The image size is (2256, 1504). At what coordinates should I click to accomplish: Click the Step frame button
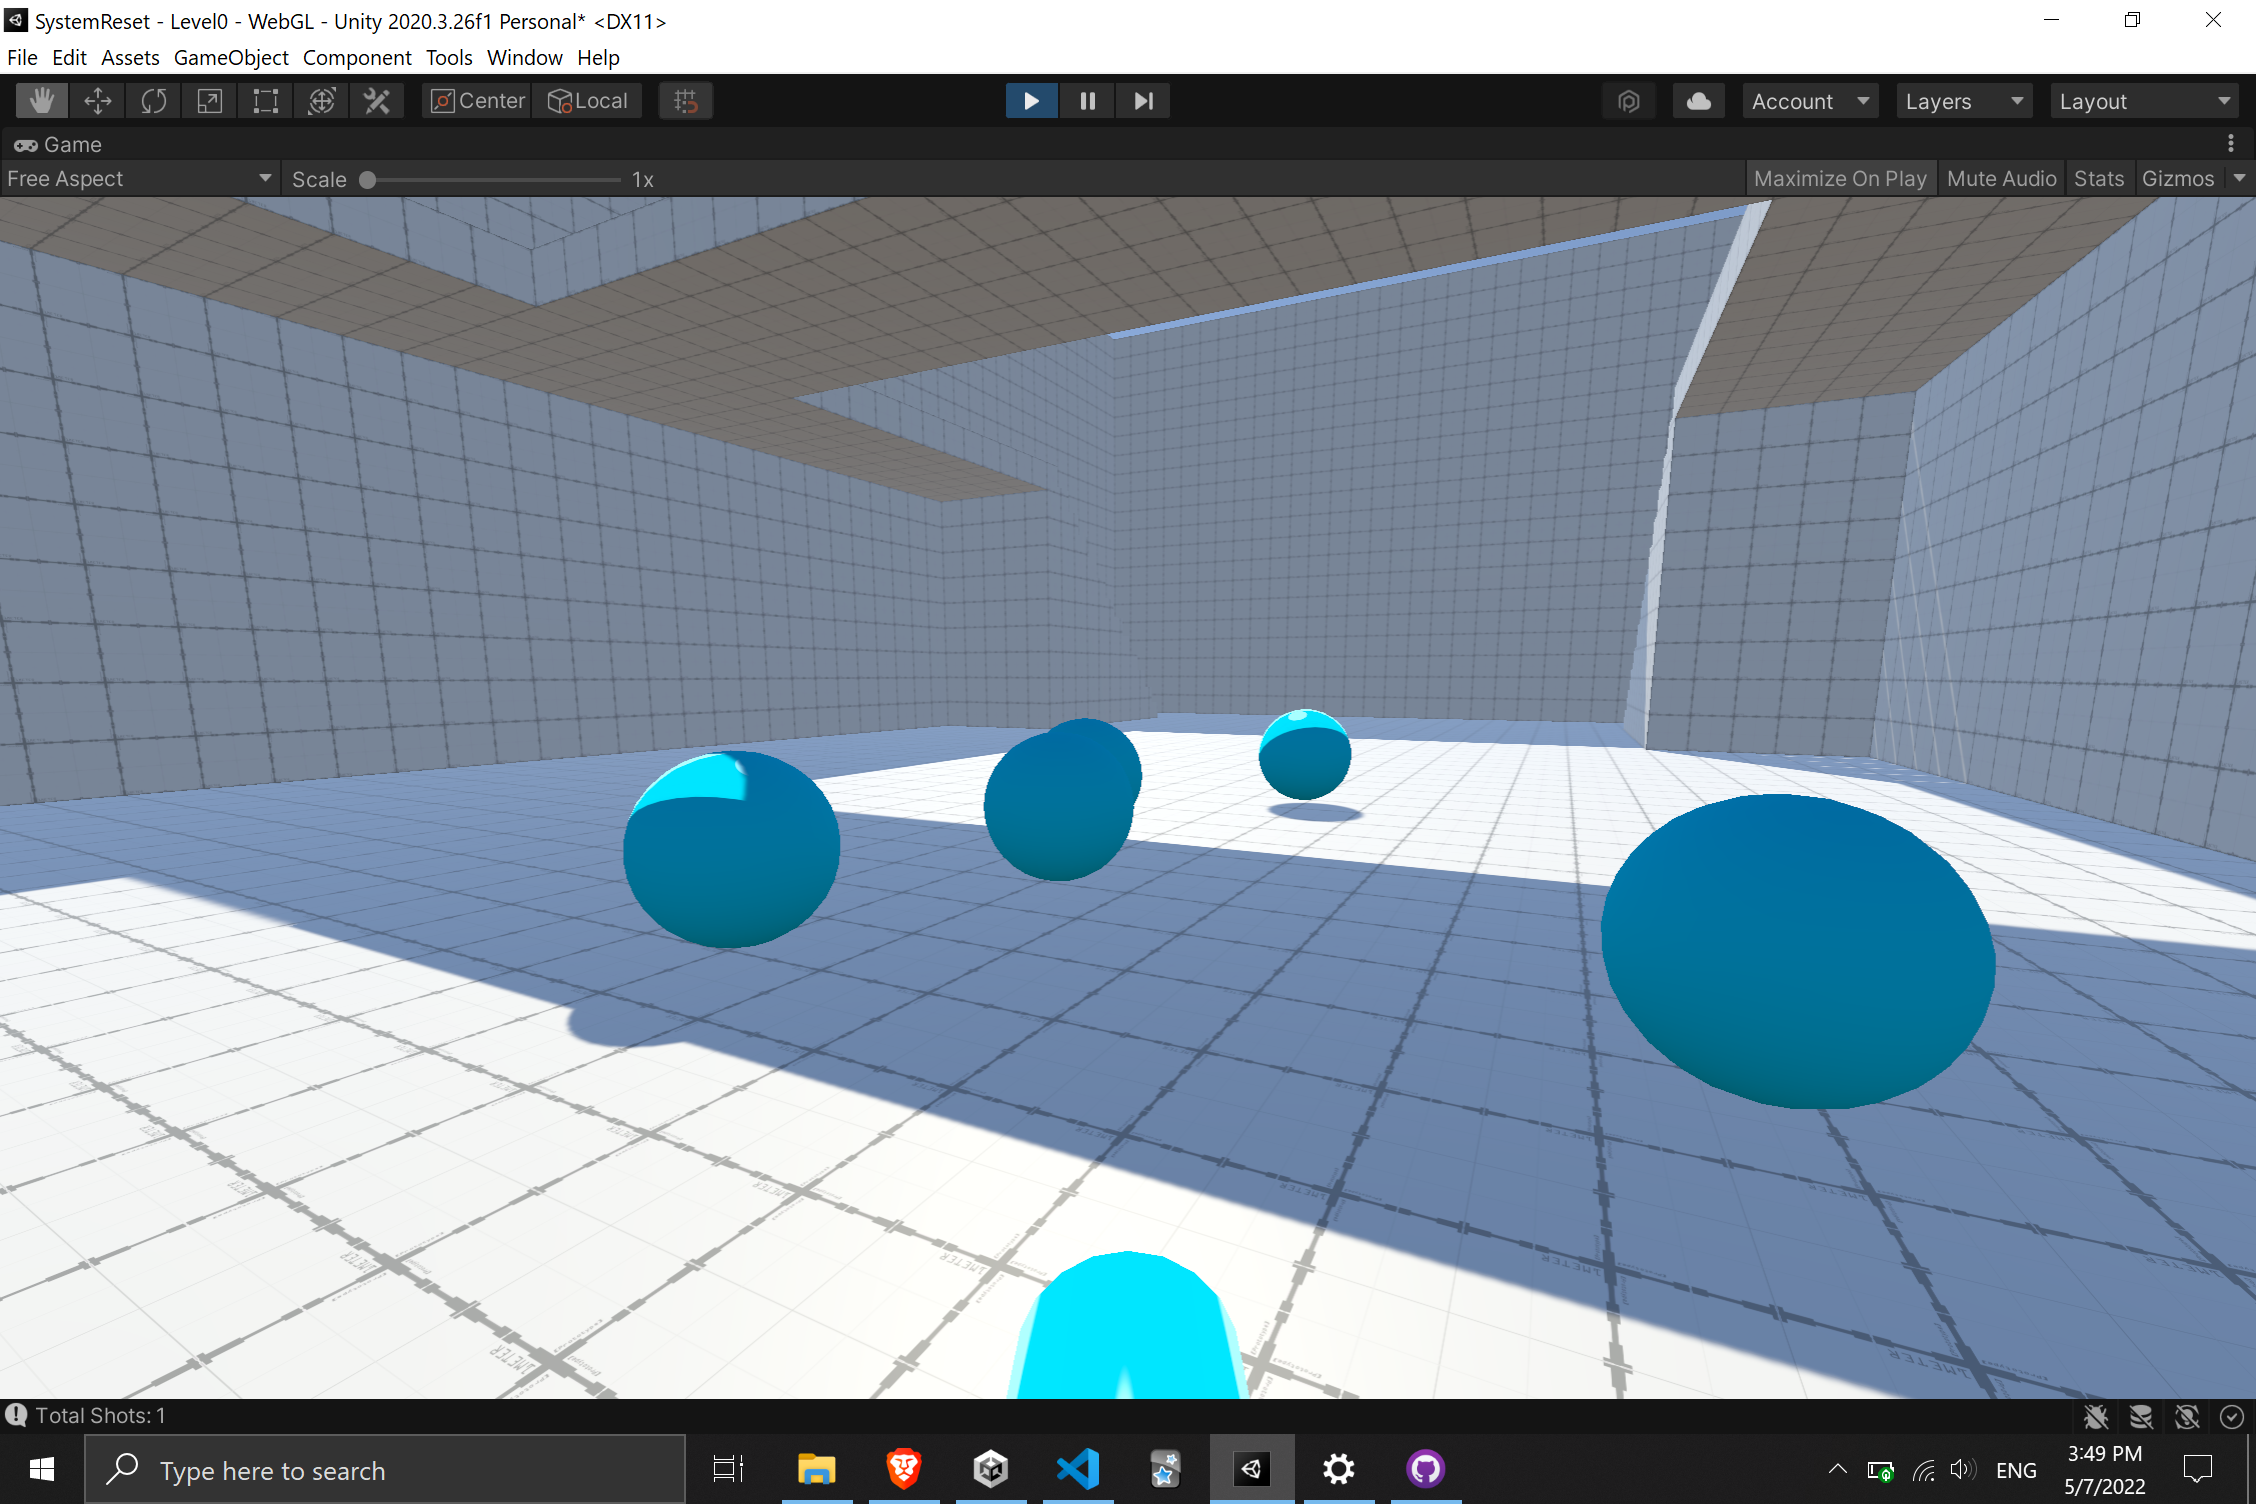click(x=1143, y=101)
